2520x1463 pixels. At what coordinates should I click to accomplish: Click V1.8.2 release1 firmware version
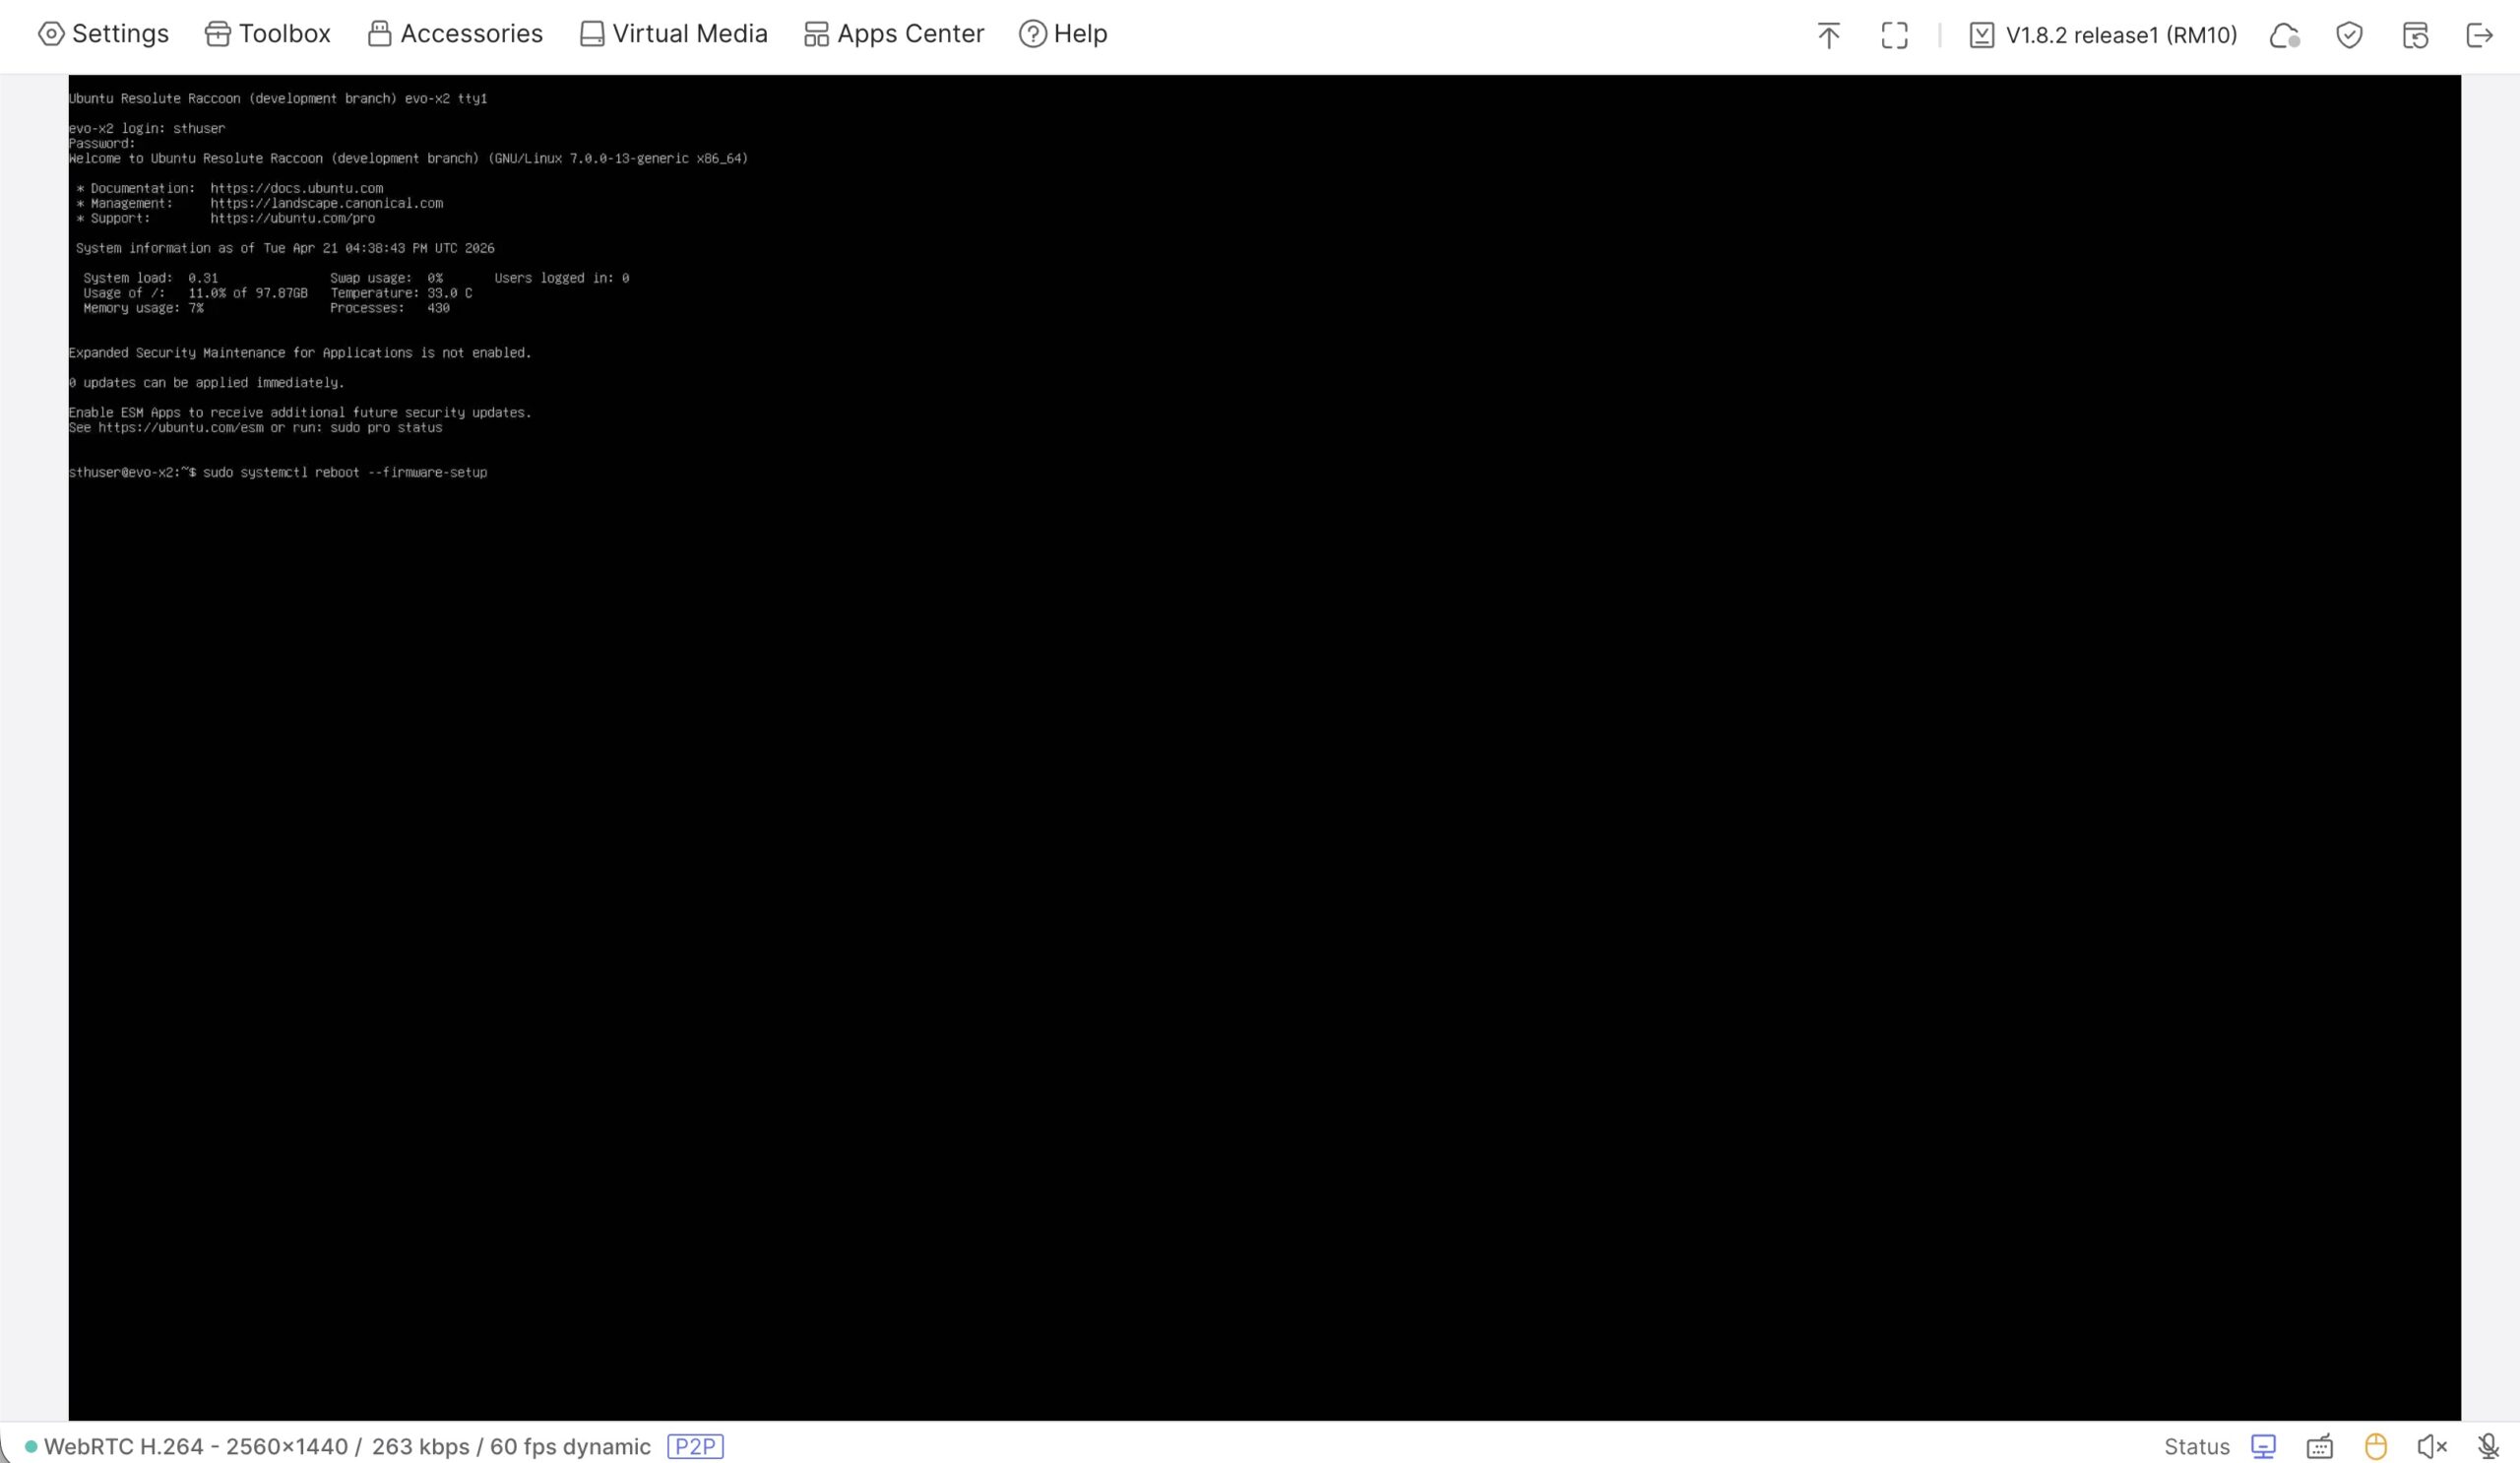coord(2102,36)
